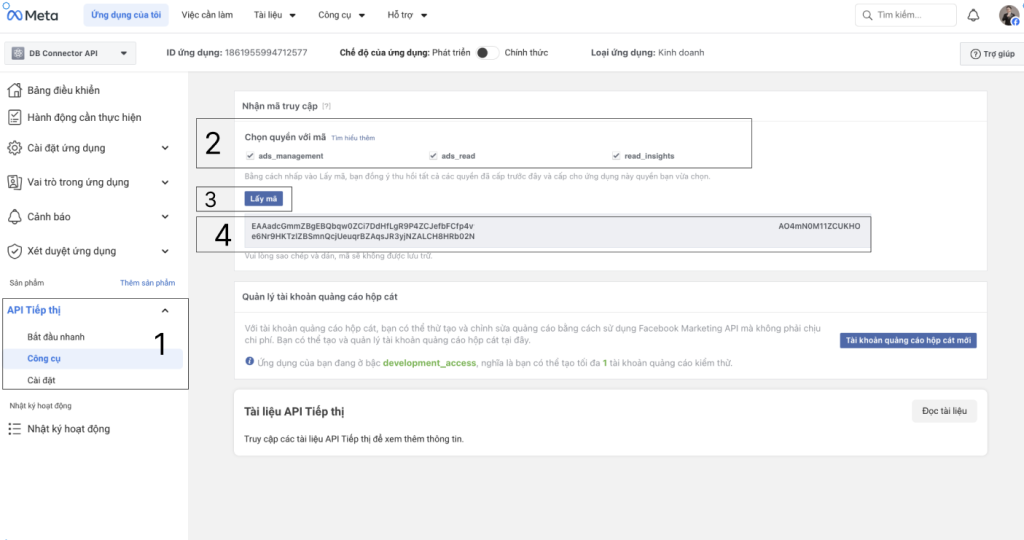Open notifications bell icon
This screenshot has width=1024, height=540.
tap(973, 15)
